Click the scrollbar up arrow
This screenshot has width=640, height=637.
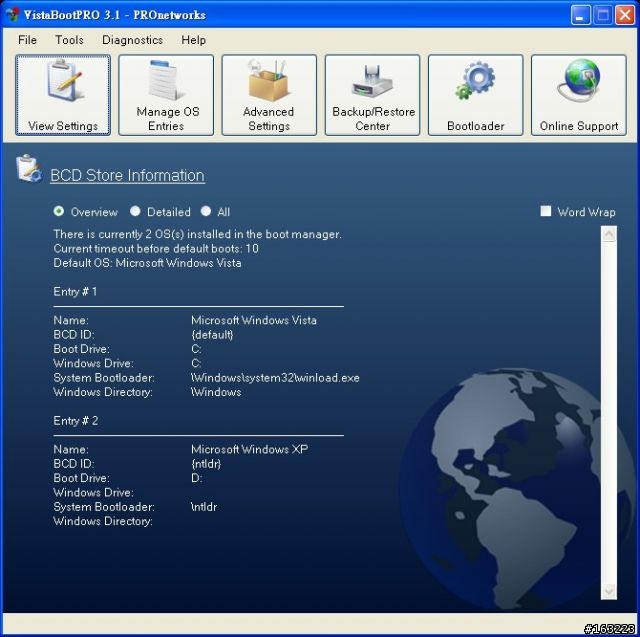pos(609,234)
